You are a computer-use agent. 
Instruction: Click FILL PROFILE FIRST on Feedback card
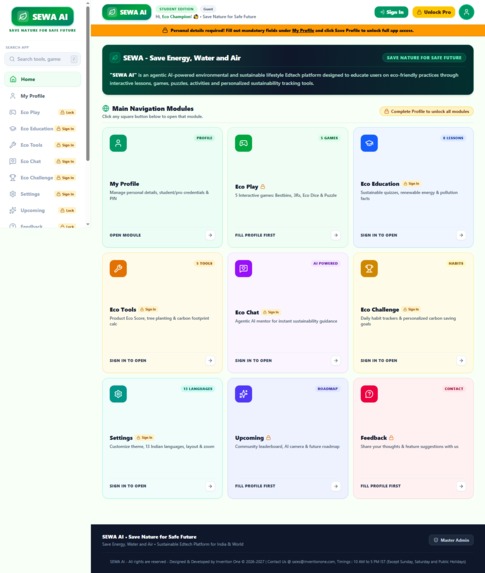point(381,486)
